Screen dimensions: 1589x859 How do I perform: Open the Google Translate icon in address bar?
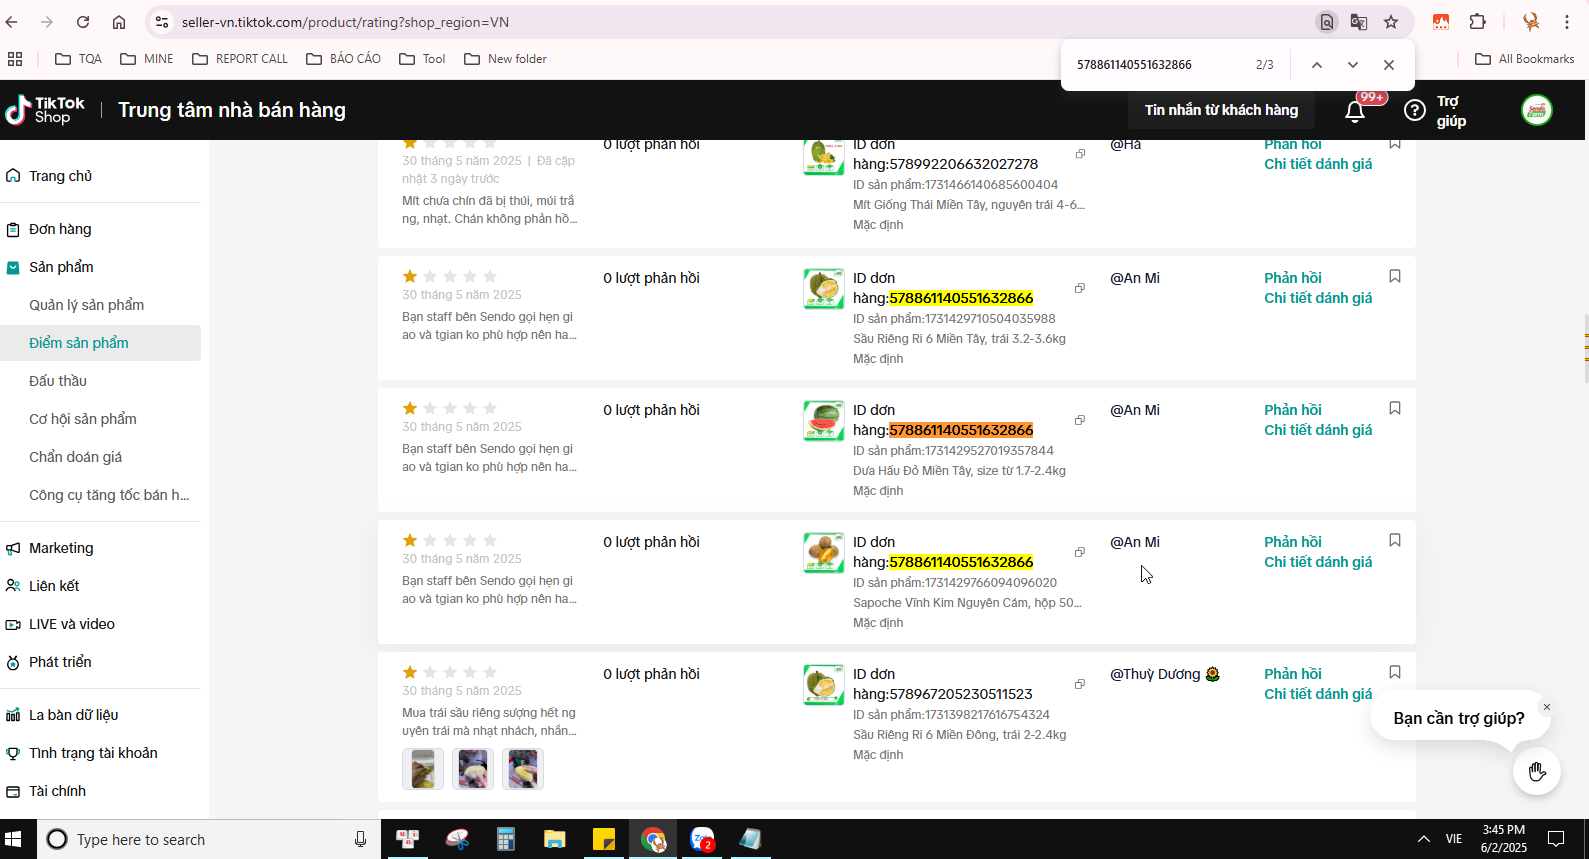(x=1359, y=22)
